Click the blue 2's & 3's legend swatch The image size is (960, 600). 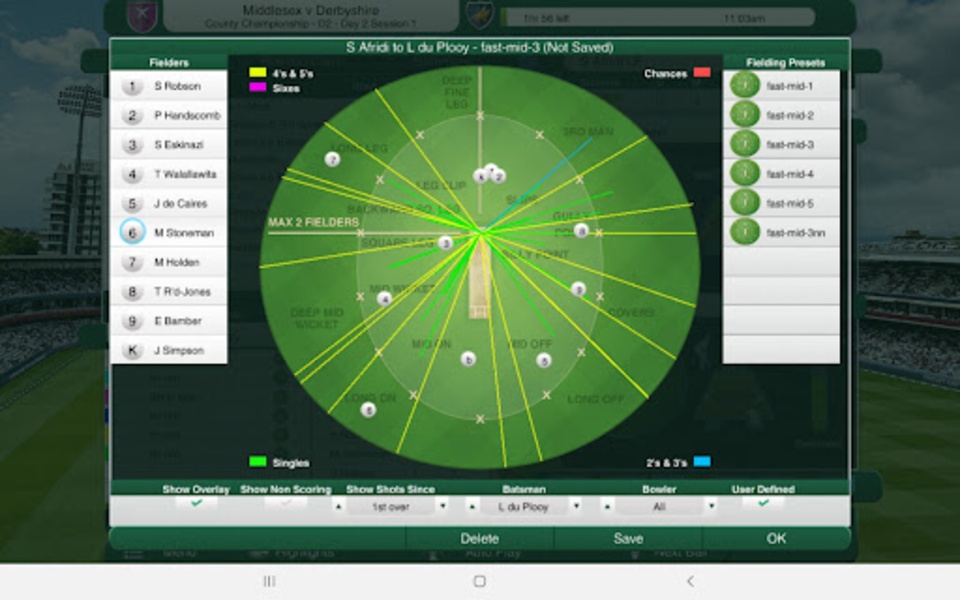702,461
